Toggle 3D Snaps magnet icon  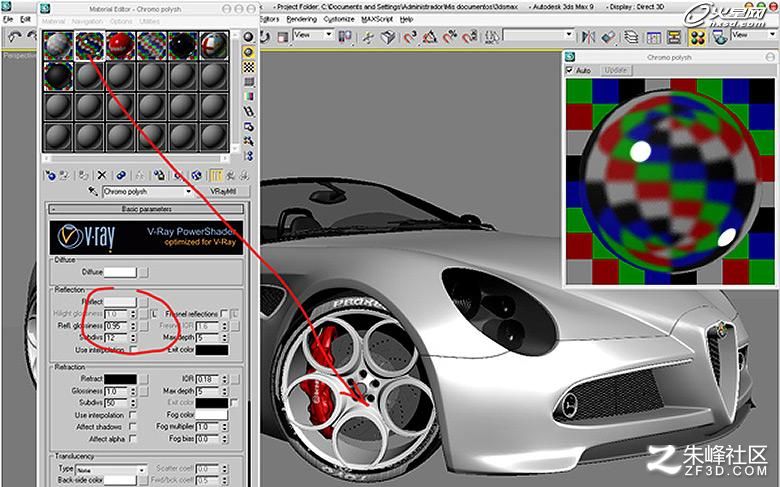(410, 37)
